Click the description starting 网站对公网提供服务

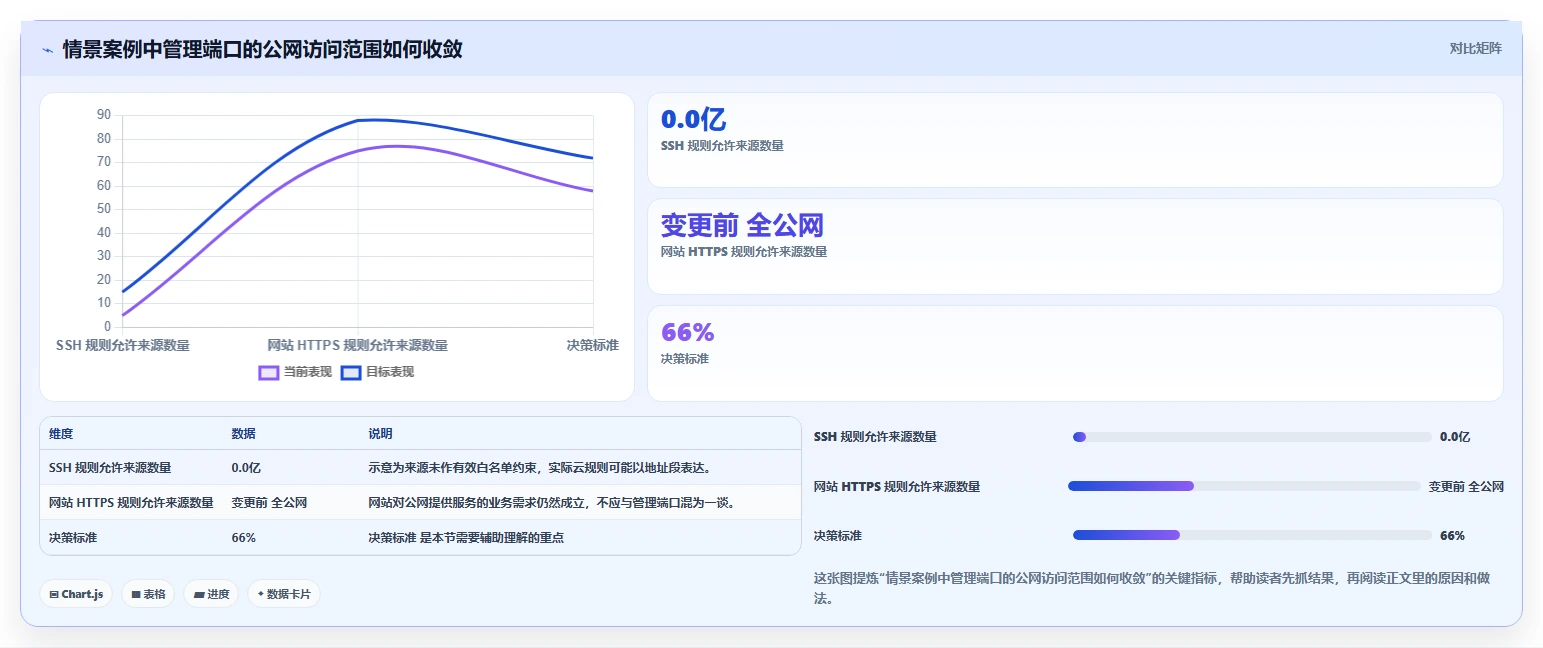pos(552,503)
